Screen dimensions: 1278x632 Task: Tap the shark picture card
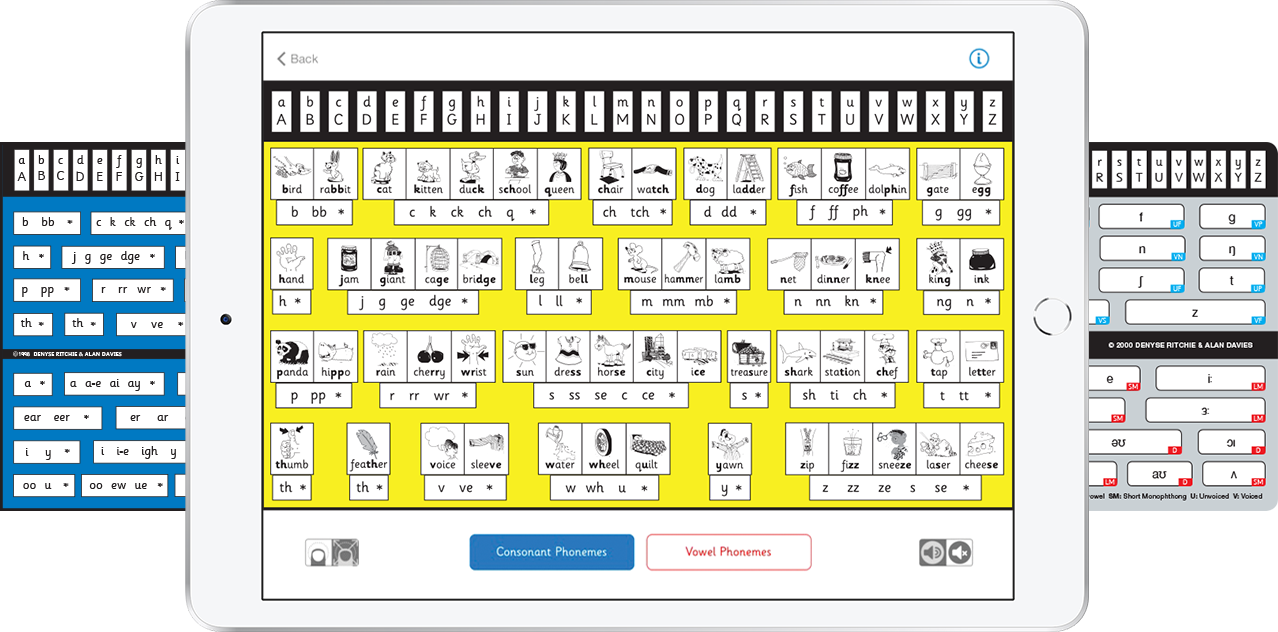(799, 356)
